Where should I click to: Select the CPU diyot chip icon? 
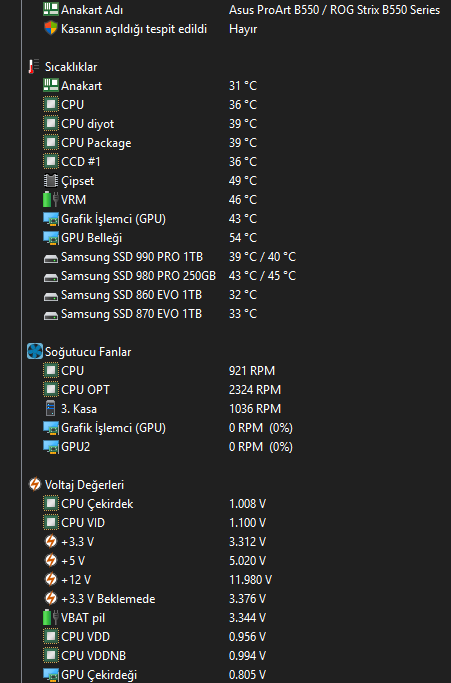pos(51,124)
